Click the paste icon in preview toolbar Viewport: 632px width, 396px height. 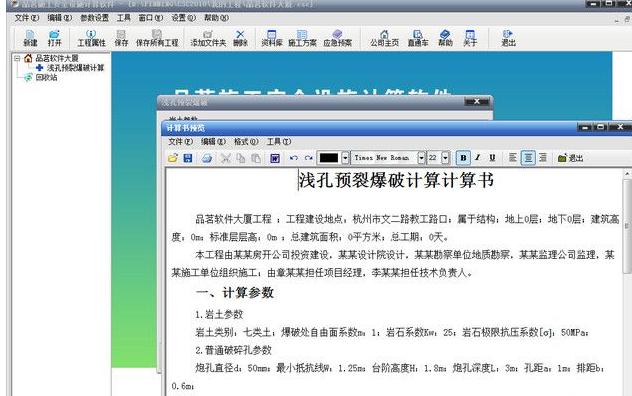[x=256, y=158]
